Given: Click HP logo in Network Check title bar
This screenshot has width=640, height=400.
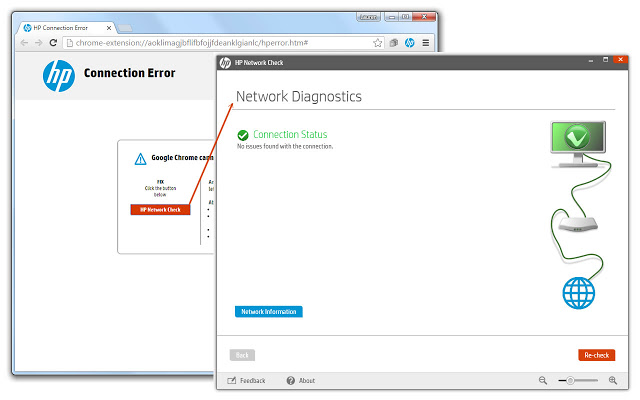Looking at the screenshot, I should 225,62.
